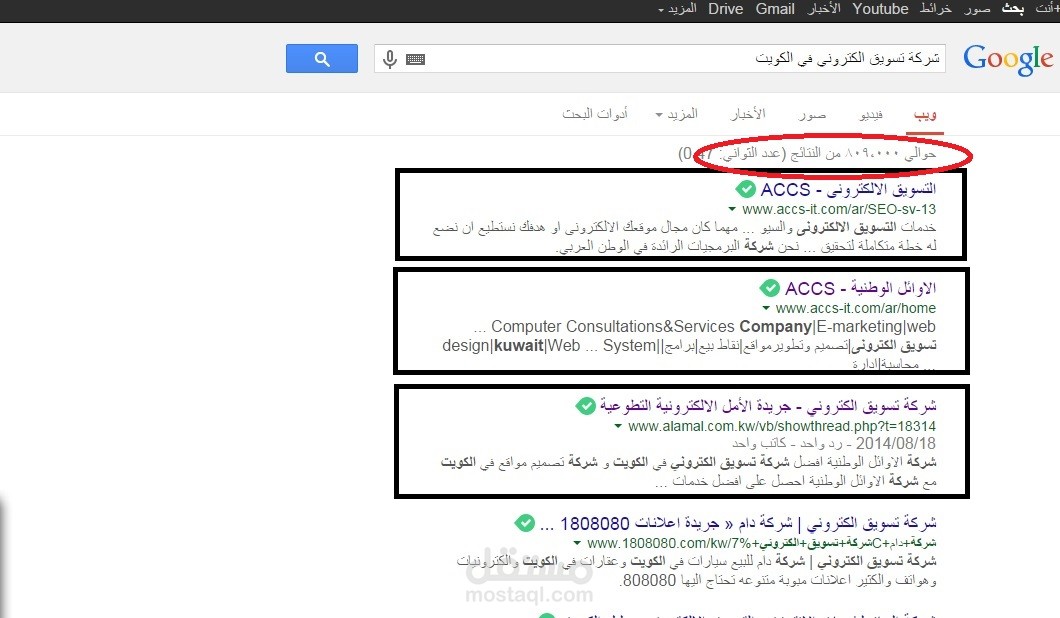This screenshot has width=1060, height=618.
Task: Expand arrow next to www.accs-it.com/ar/home
Action: pos(766,308)
